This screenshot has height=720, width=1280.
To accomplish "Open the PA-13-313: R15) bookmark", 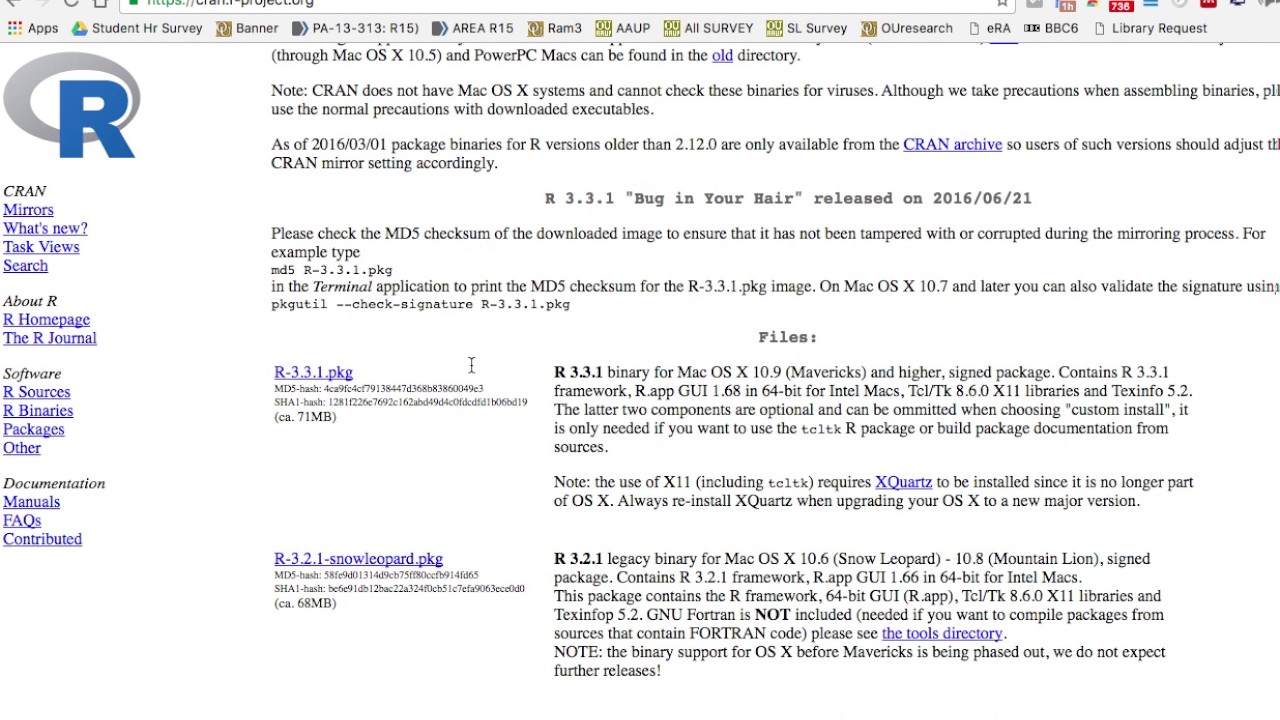I will click(355, 28).
